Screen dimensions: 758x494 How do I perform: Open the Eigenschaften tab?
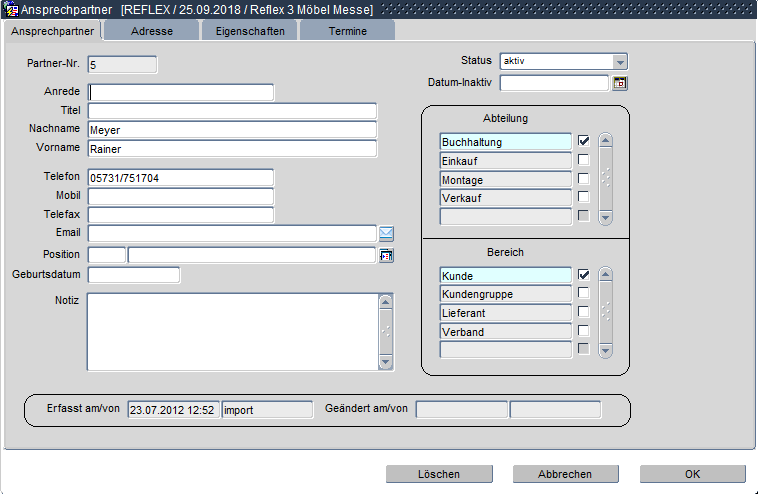click(x=249, y=31)
